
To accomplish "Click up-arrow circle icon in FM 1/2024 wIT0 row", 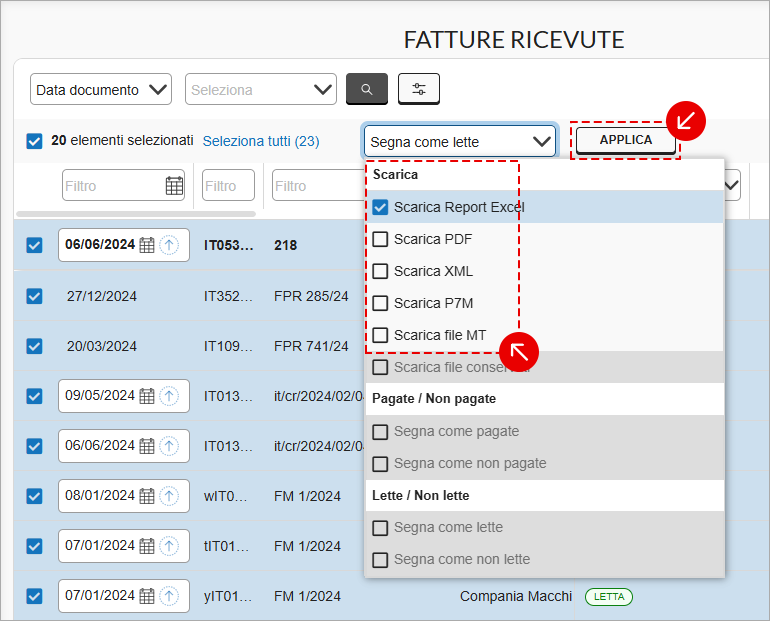I will pos(169,496).
